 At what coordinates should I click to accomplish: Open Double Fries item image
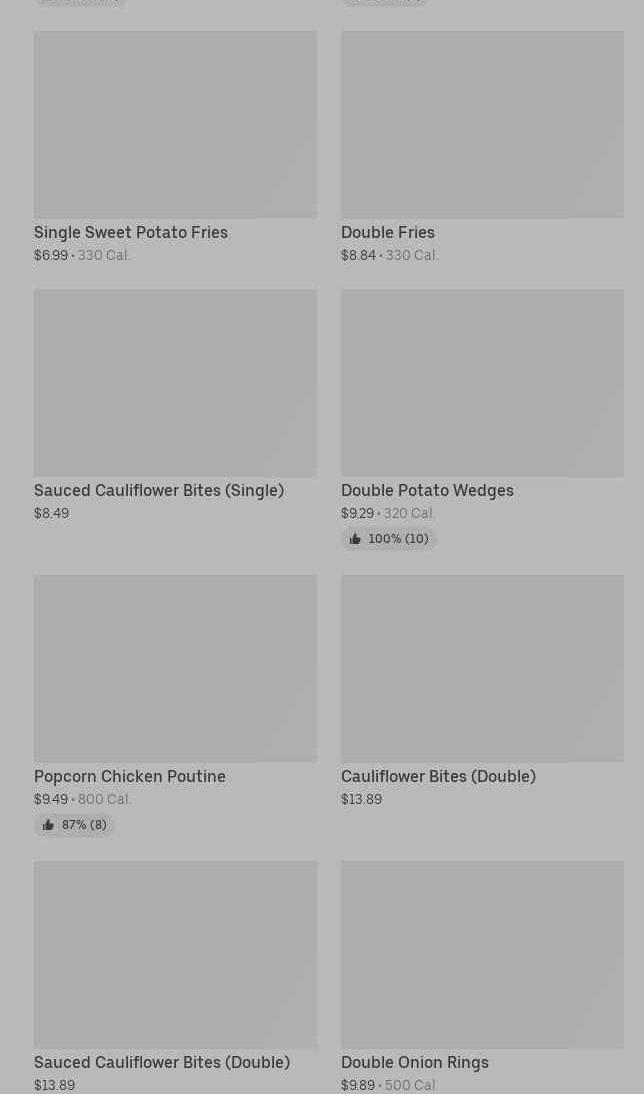pyautogui.click(x=482, y=124)
